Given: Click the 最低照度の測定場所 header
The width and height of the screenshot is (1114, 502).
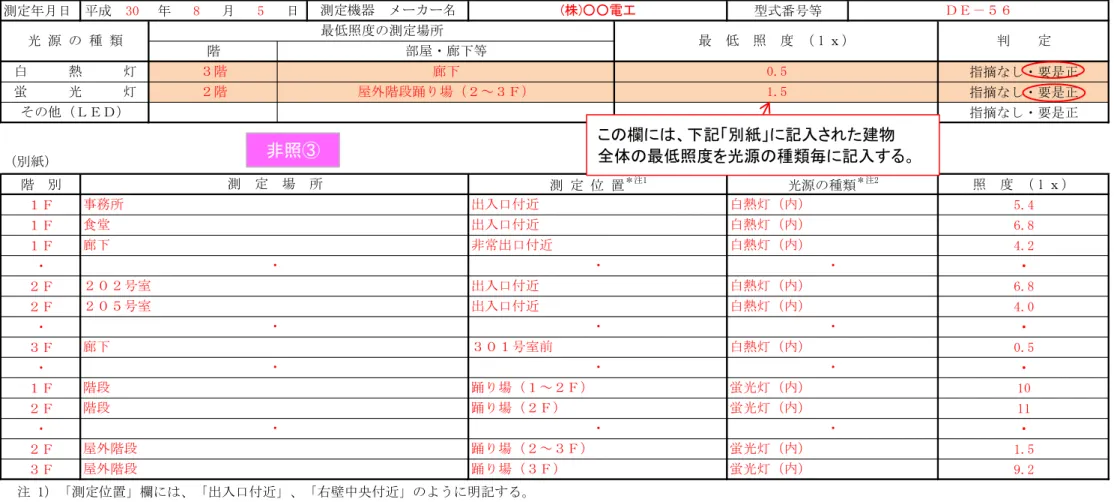Looking at the screenshot, I should pyautogui.click(x=382, y=31).
